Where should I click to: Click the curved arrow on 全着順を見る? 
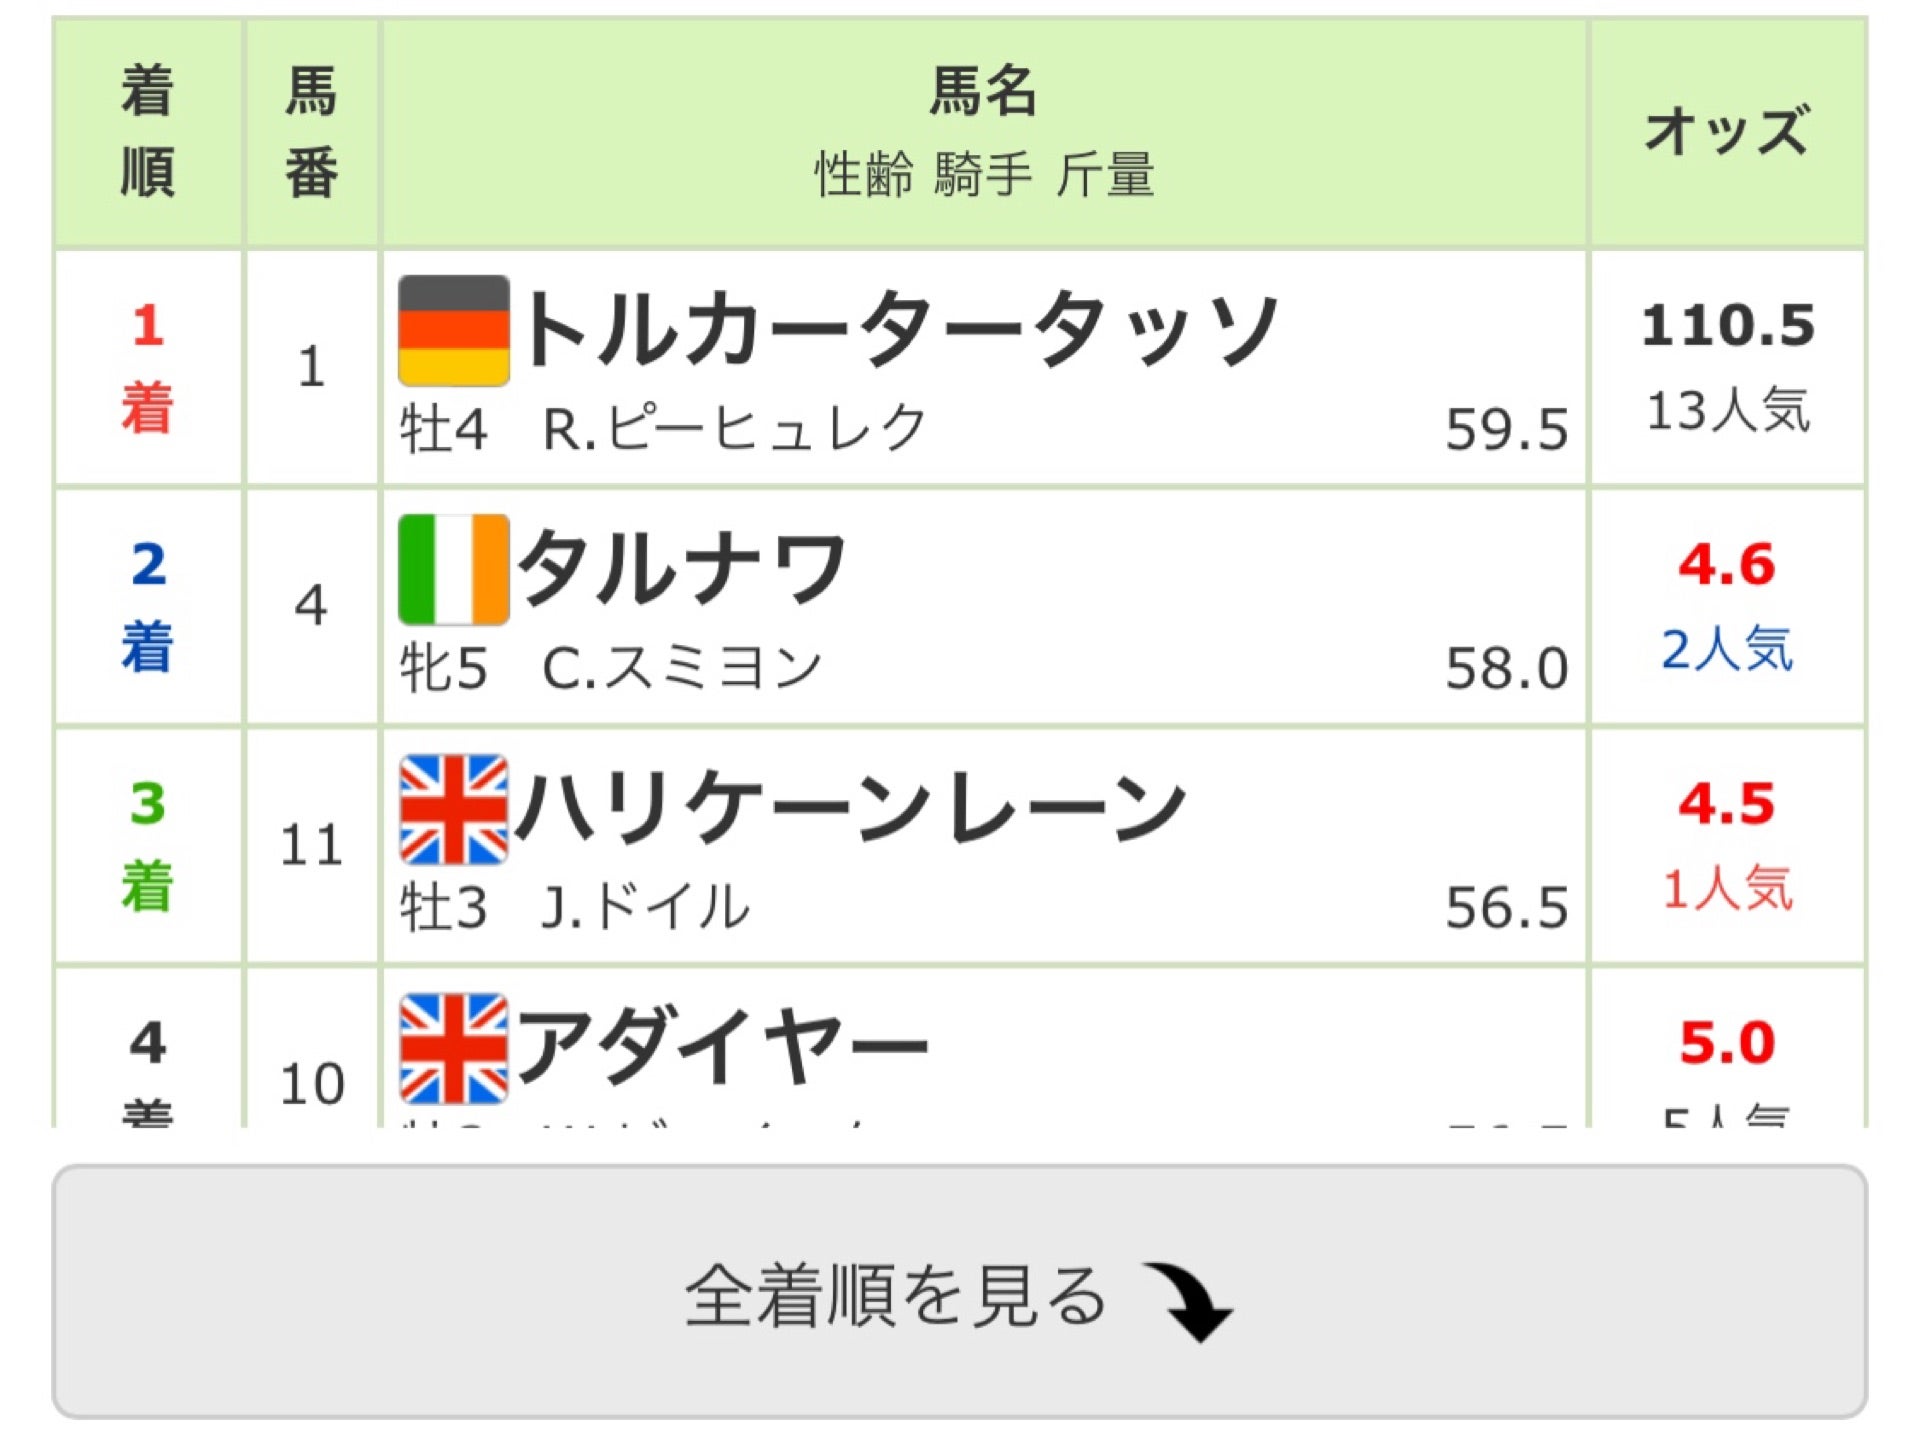(1189, 1301)
